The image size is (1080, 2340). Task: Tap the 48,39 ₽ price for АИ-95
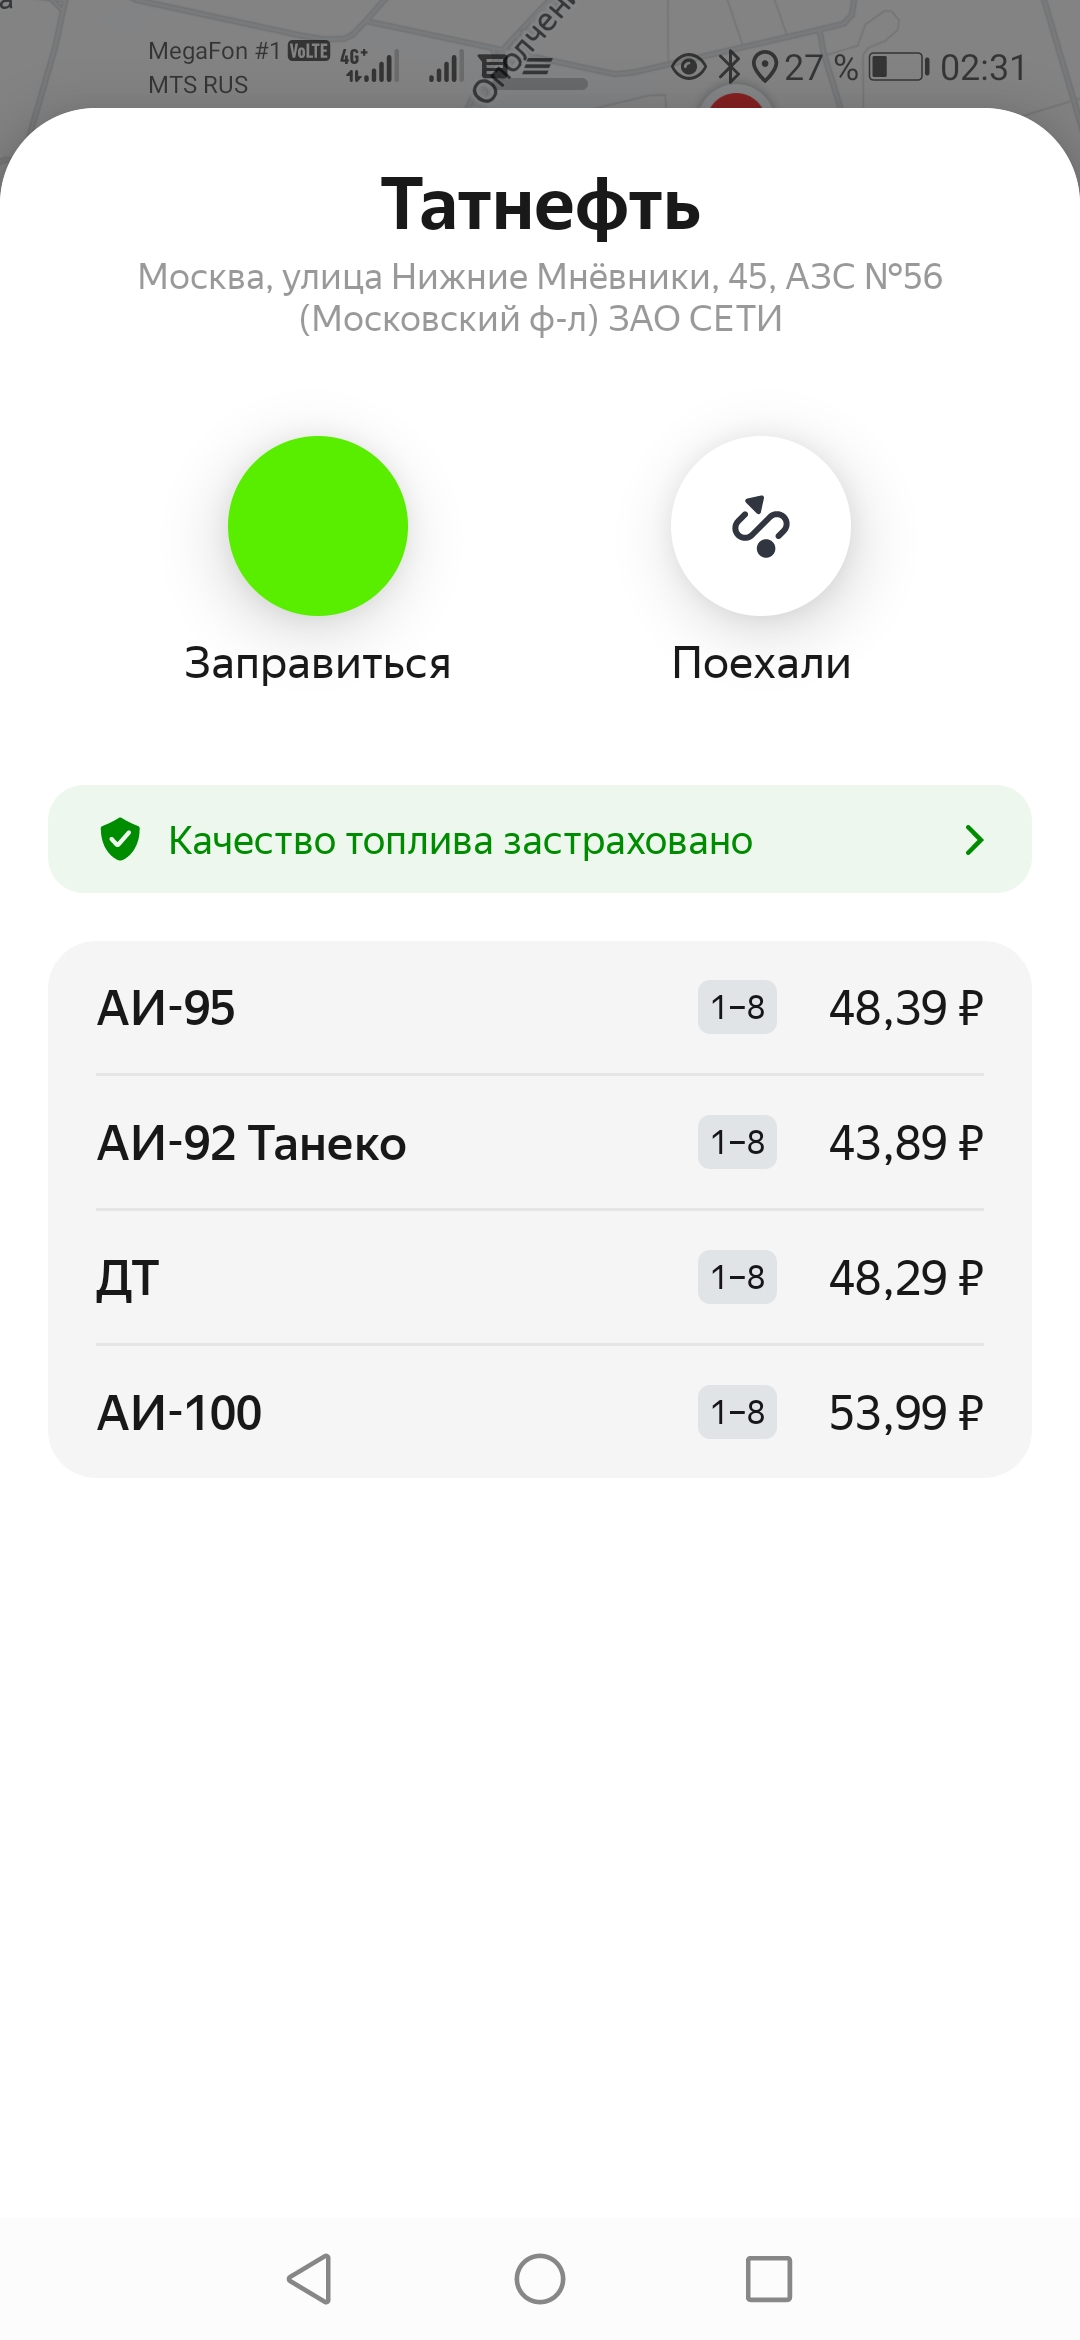(906, 1007)
